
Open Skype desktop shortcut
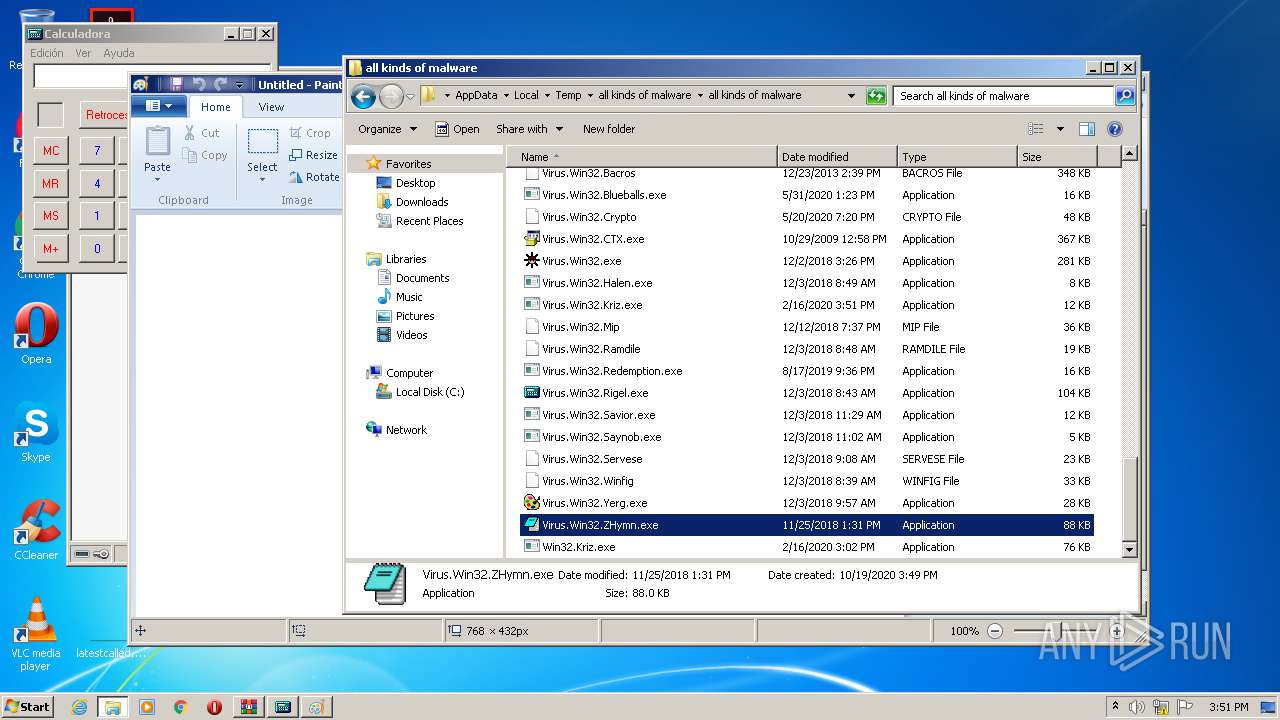click(x=36, y=432)
